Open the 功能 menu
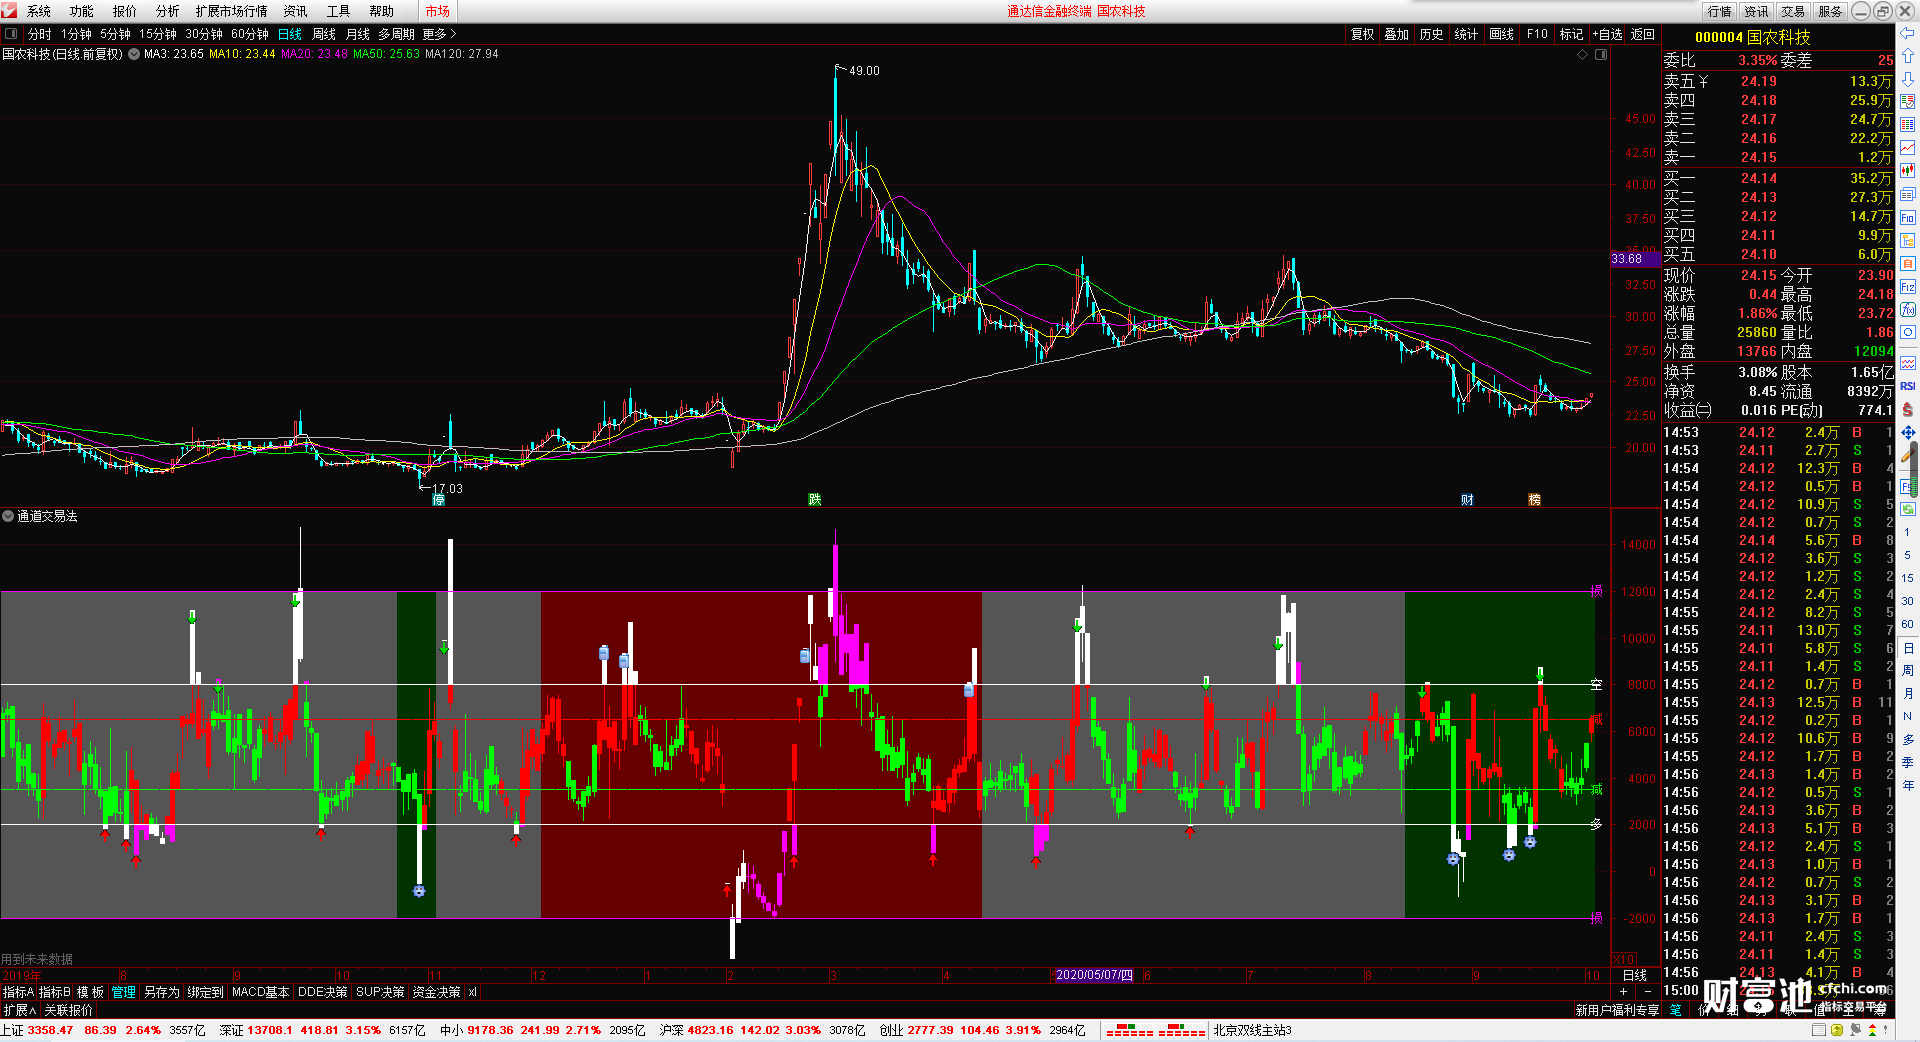The width and height of the screenshot is (1920, 1042). (82, 11)
